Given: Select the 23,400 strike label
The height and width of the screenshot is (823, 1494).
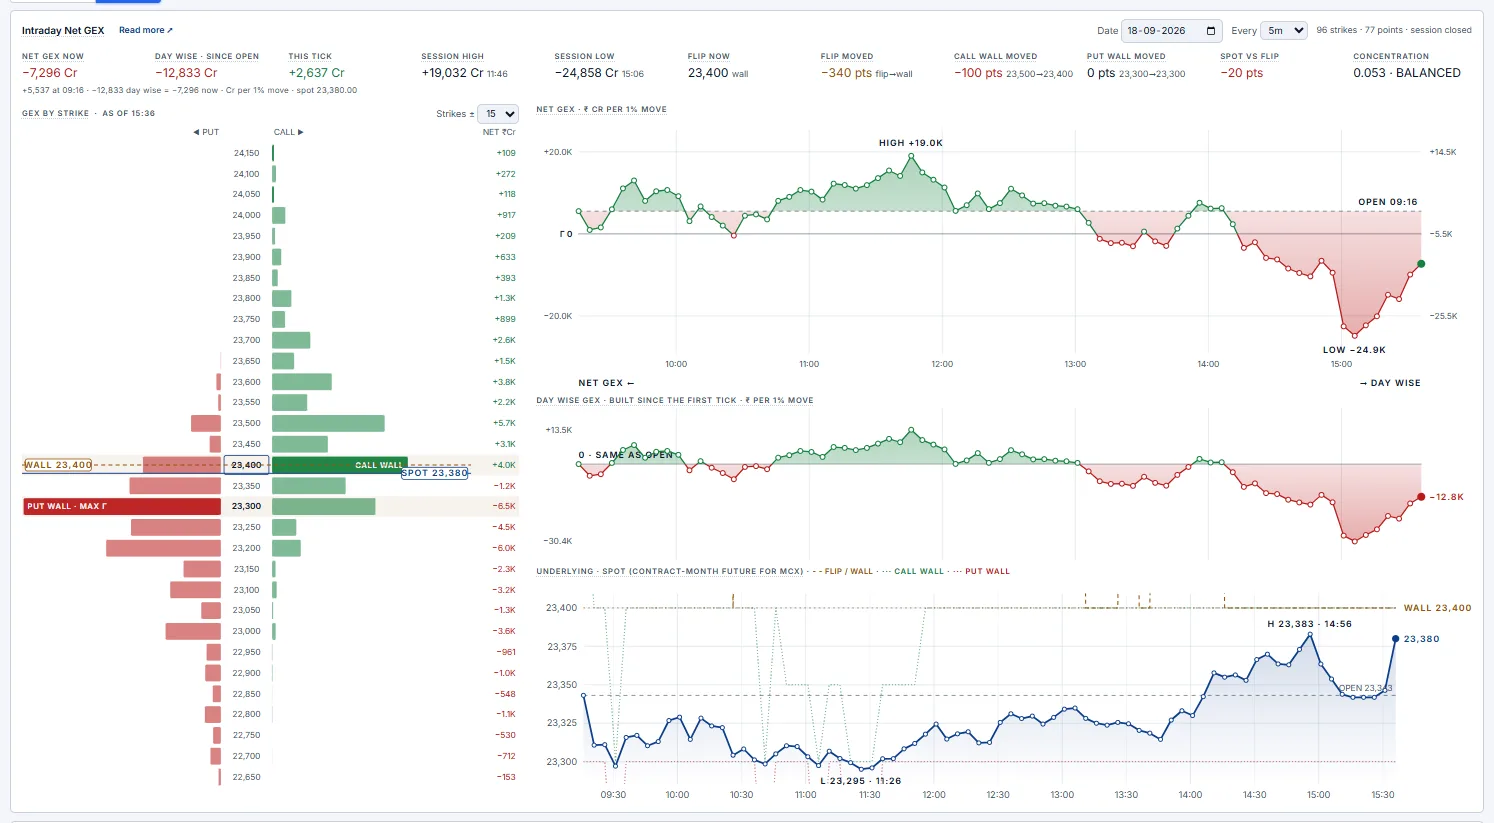Looking at the screenshot, I should (246, 465).
